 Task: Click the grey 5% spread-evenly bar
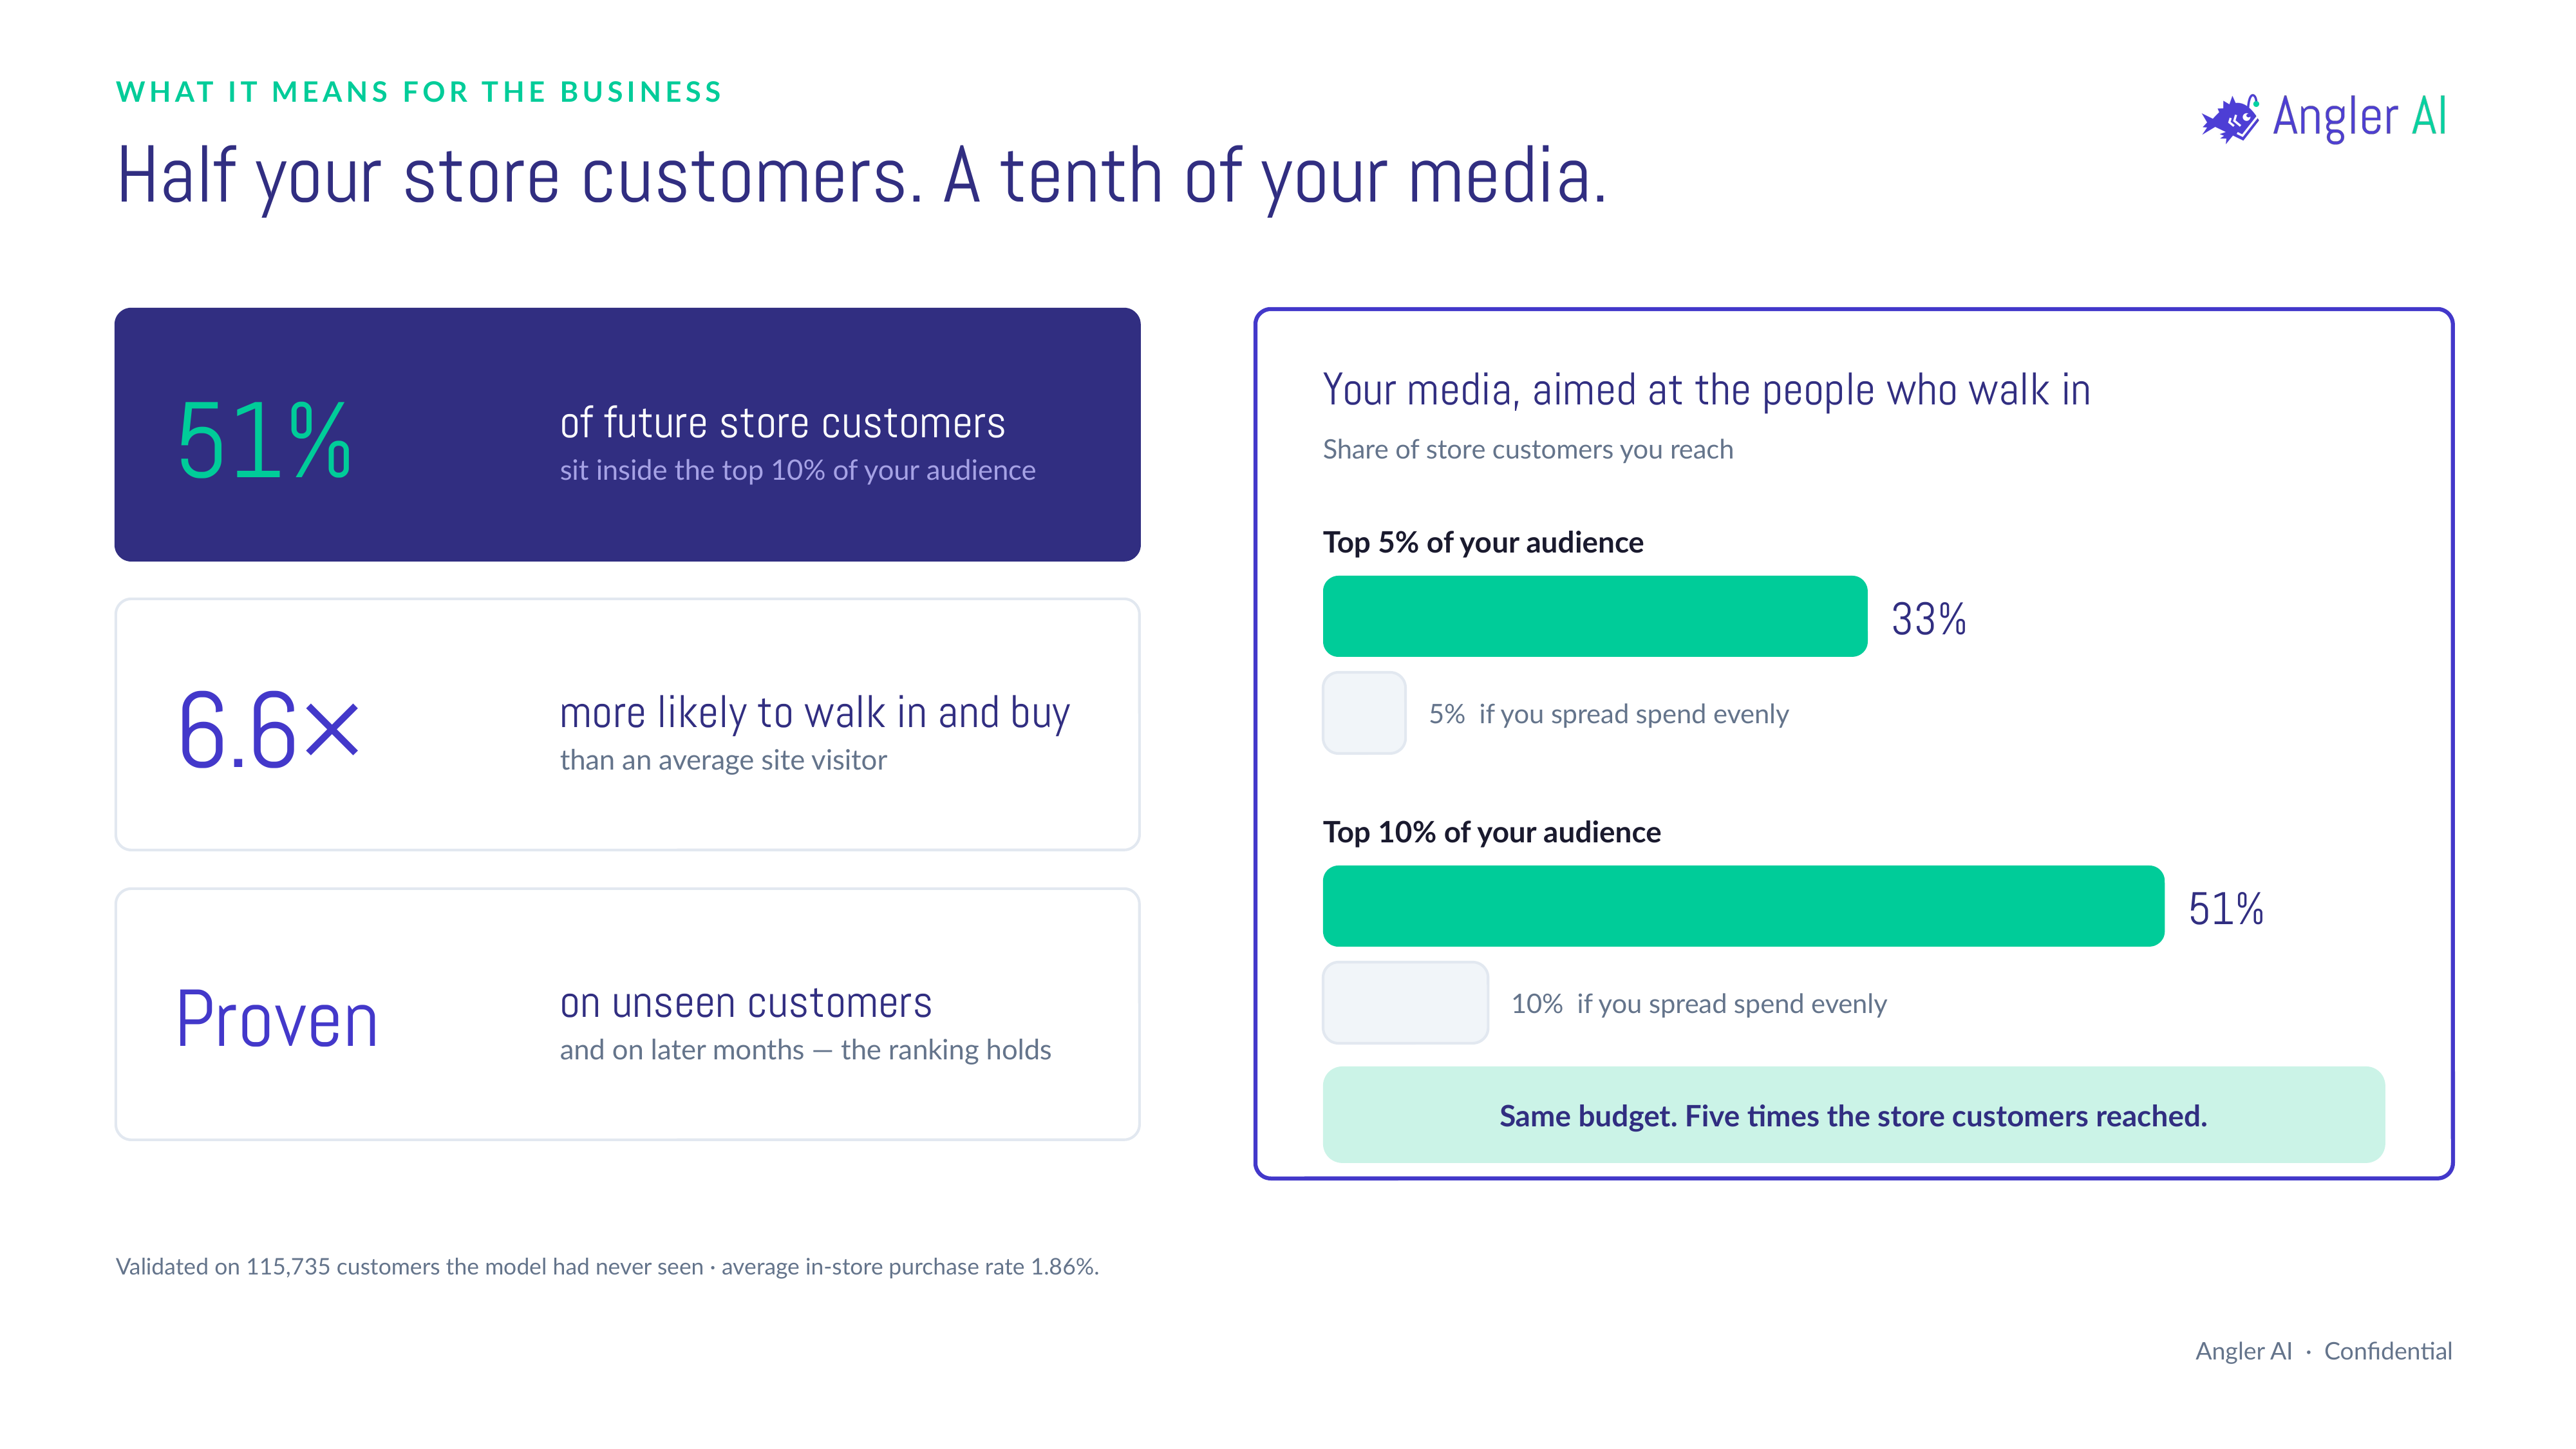(1364, 713)
